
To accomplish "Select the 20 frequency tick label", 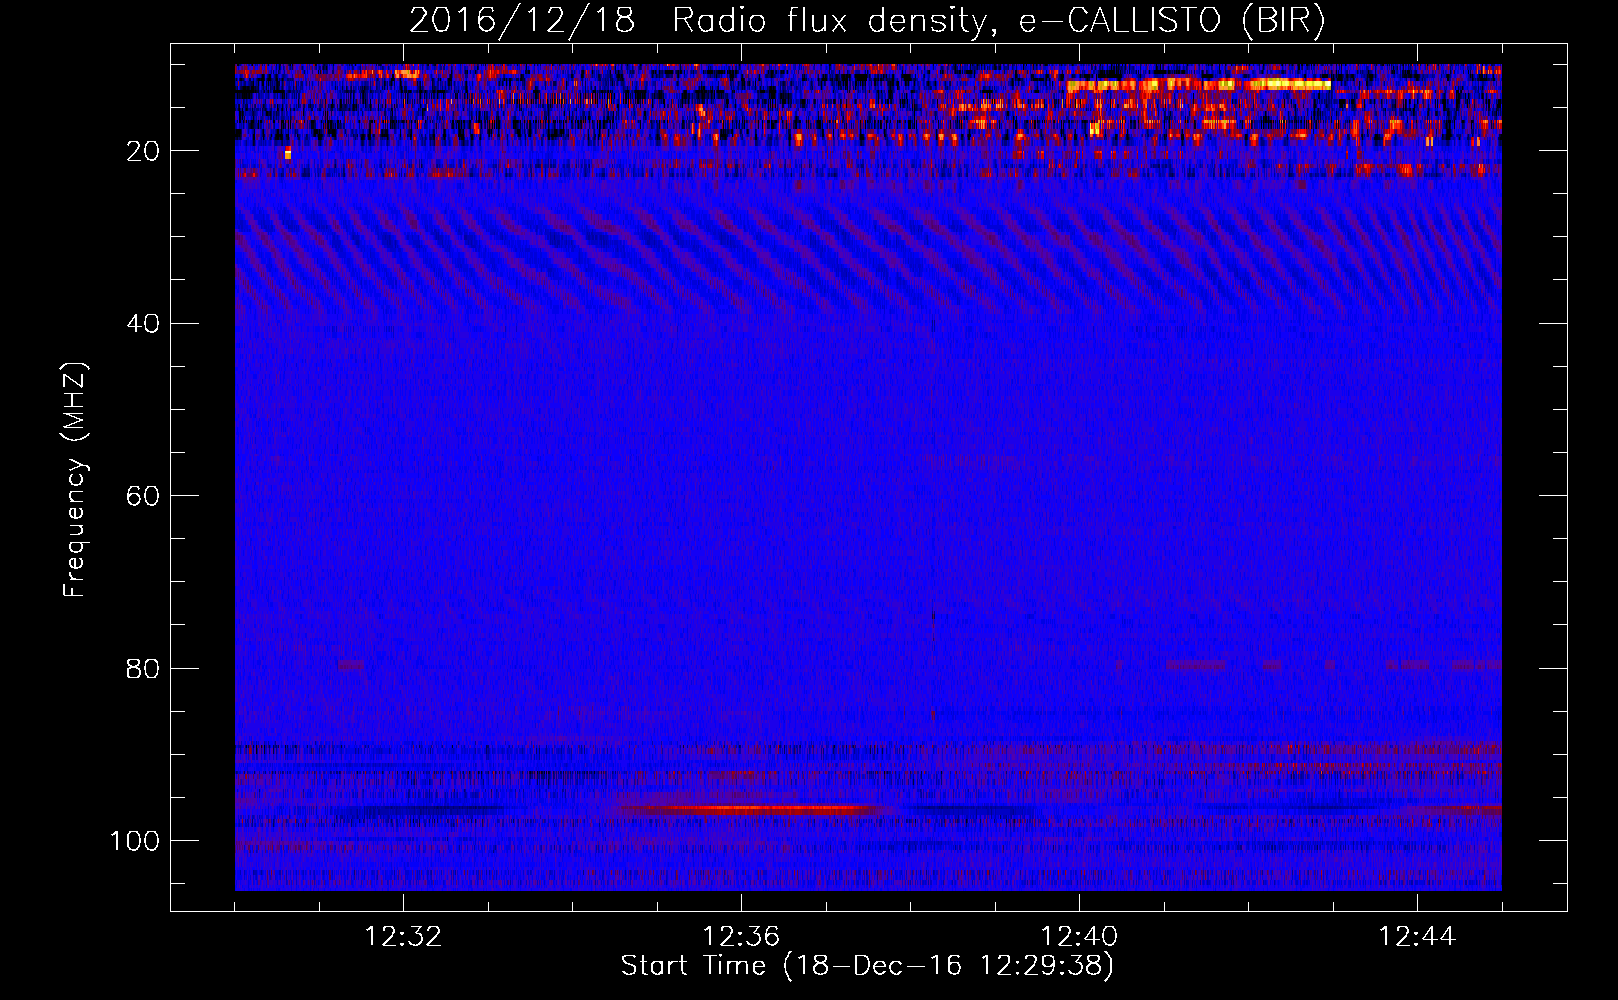I will pos(144,151).
